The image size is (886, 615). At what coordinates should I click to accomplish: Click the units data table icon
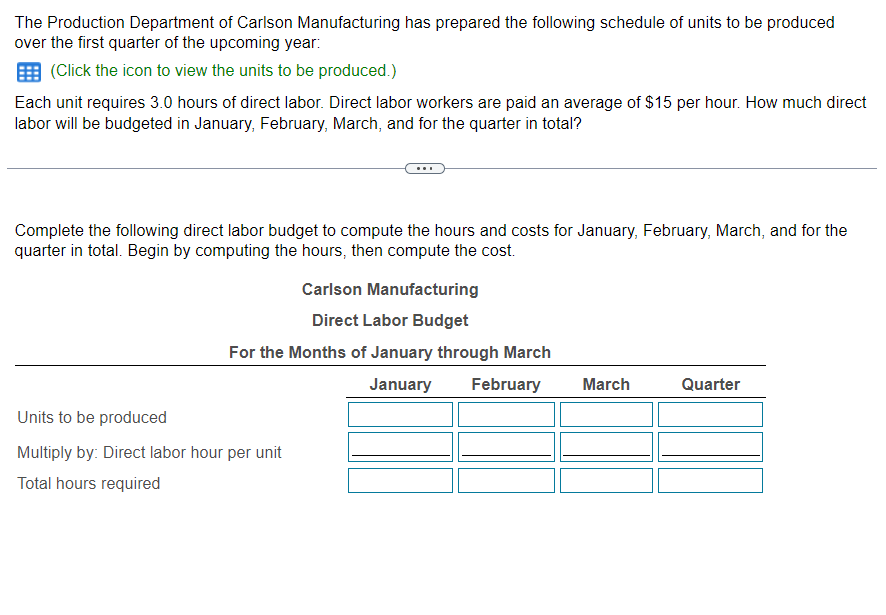click(27, 71)
